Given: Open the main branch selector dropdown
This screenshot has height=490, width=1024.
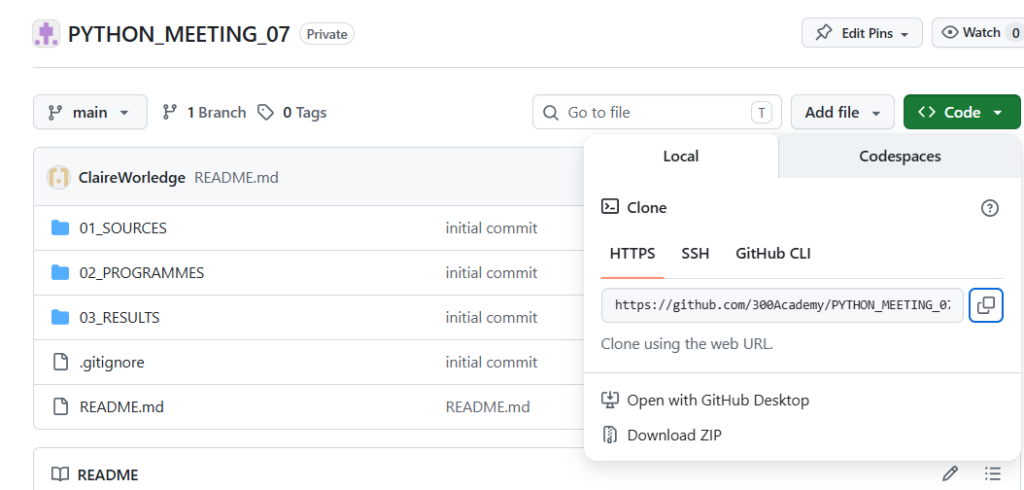Looking at the screenshot, I should tap(90, 112).
